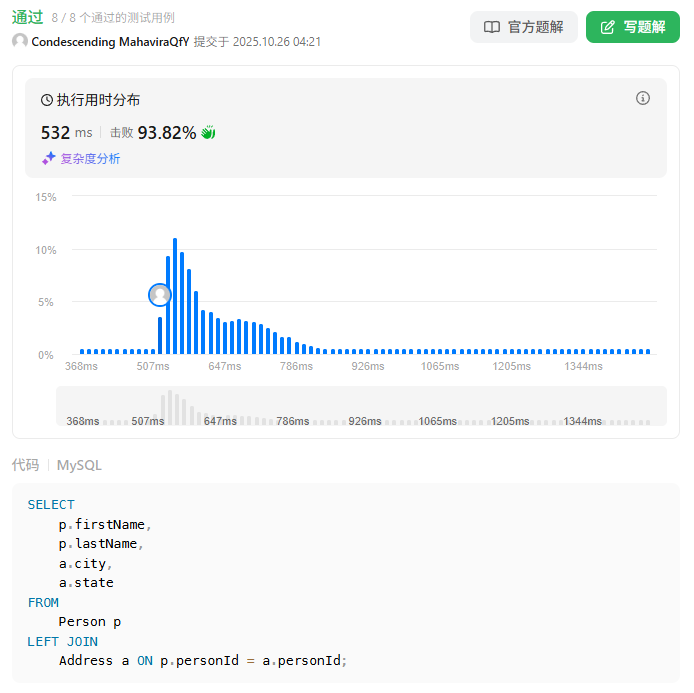Click the book icon in 官方题解
Screen dimensions: 694x693
[x=492, y=27]
